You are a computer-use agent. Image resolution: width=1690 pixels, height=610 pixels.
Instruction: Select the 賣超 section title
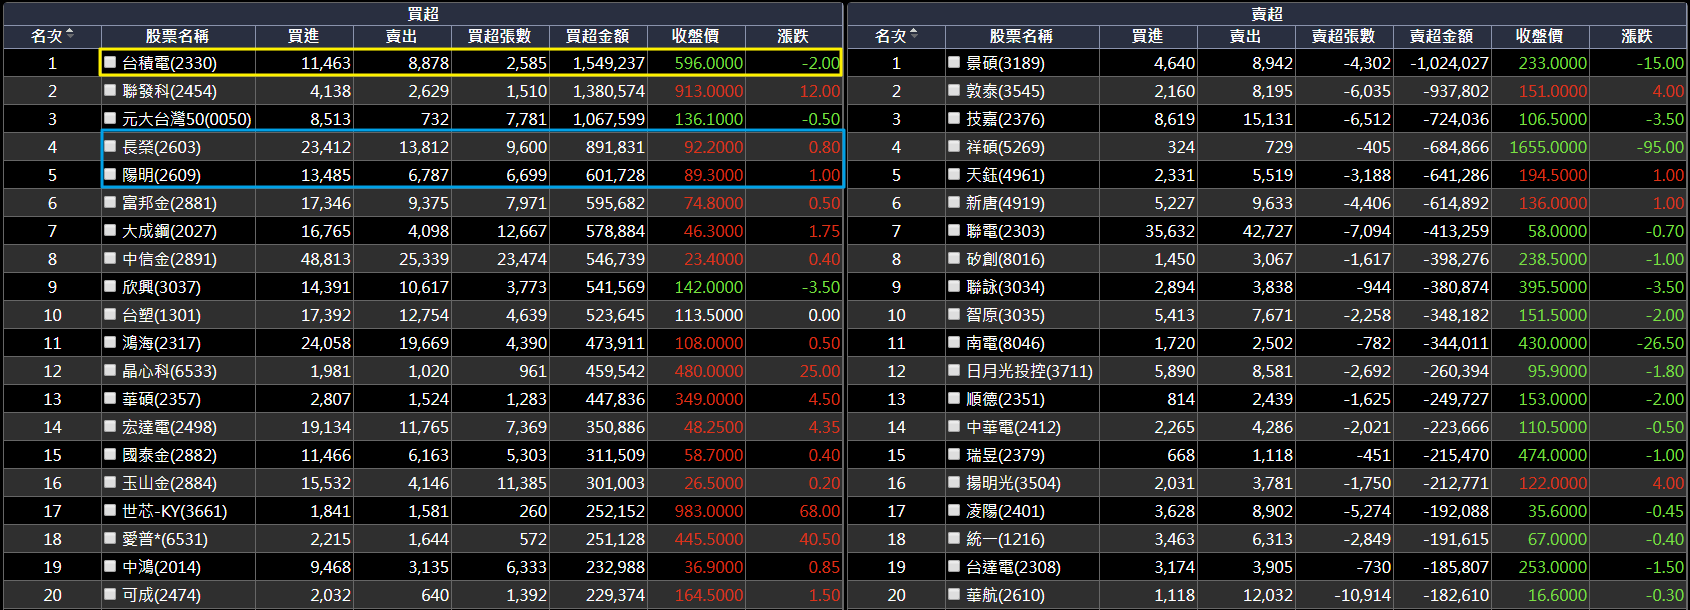coord(1267,13)
